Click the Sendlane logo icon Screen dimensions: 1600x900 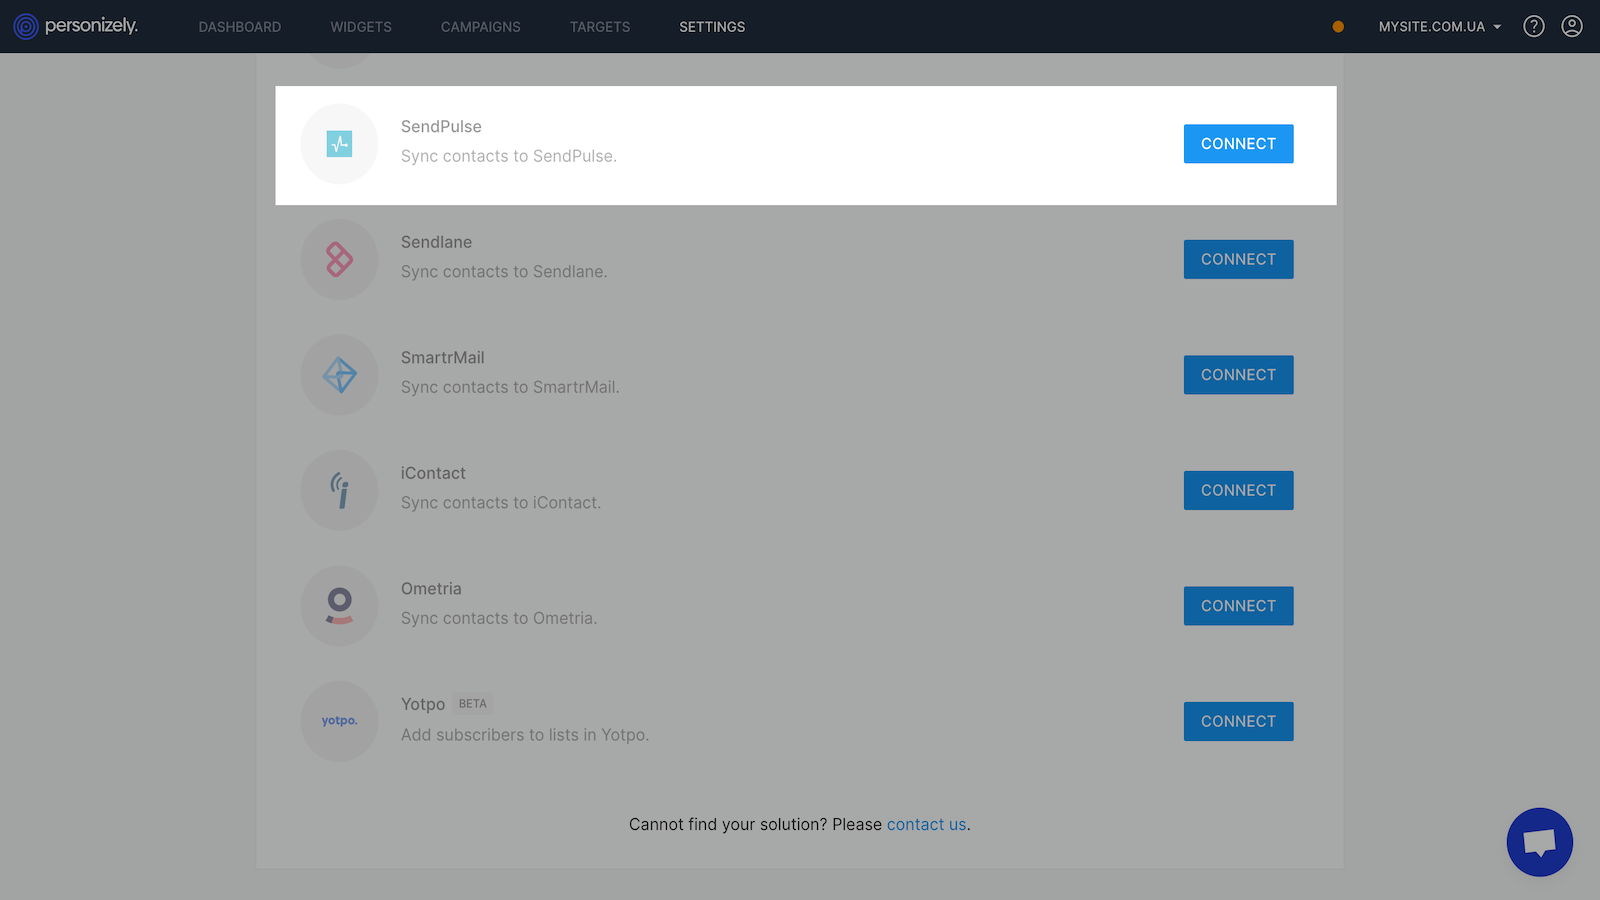click(x=339, y=260)
